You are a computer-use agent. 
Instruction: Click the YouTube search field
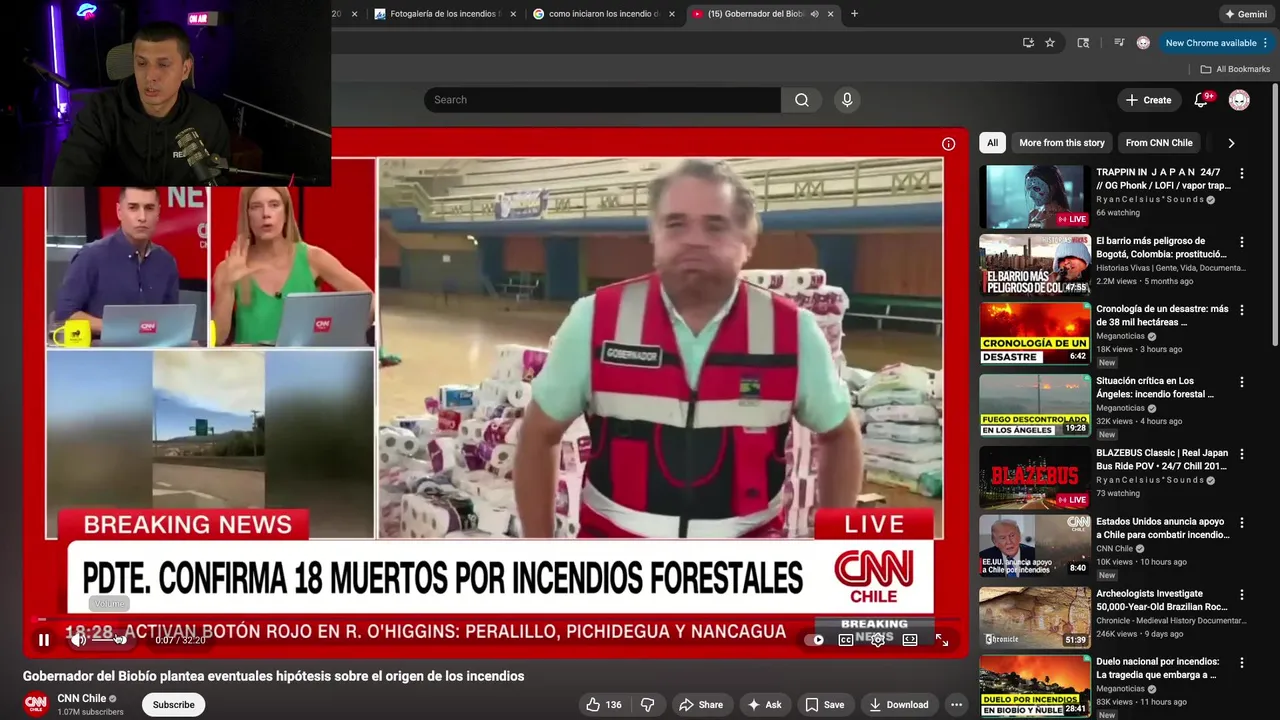click(602, 100)
